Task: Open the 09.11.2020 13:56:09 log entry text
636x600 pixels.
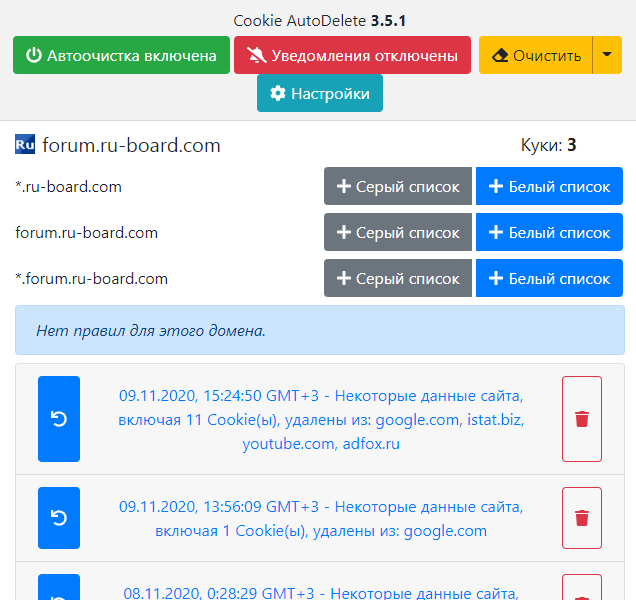Action: click(x=321, y=518)
